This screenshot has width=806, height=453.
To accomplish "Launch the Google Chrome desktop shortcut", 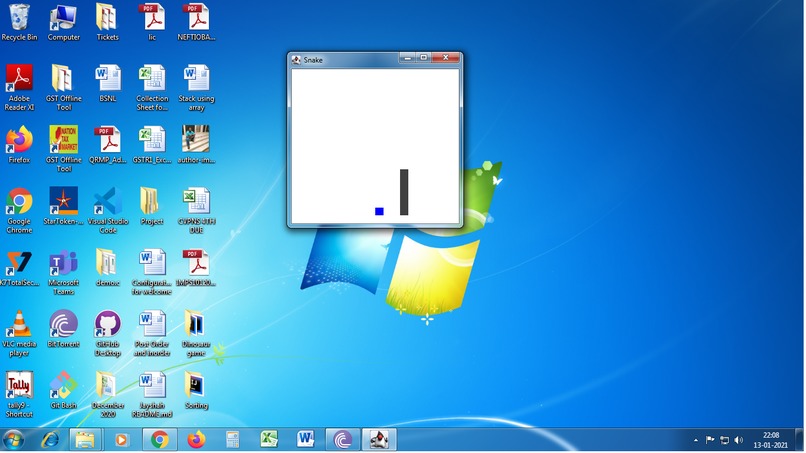I will coord(19,211).
